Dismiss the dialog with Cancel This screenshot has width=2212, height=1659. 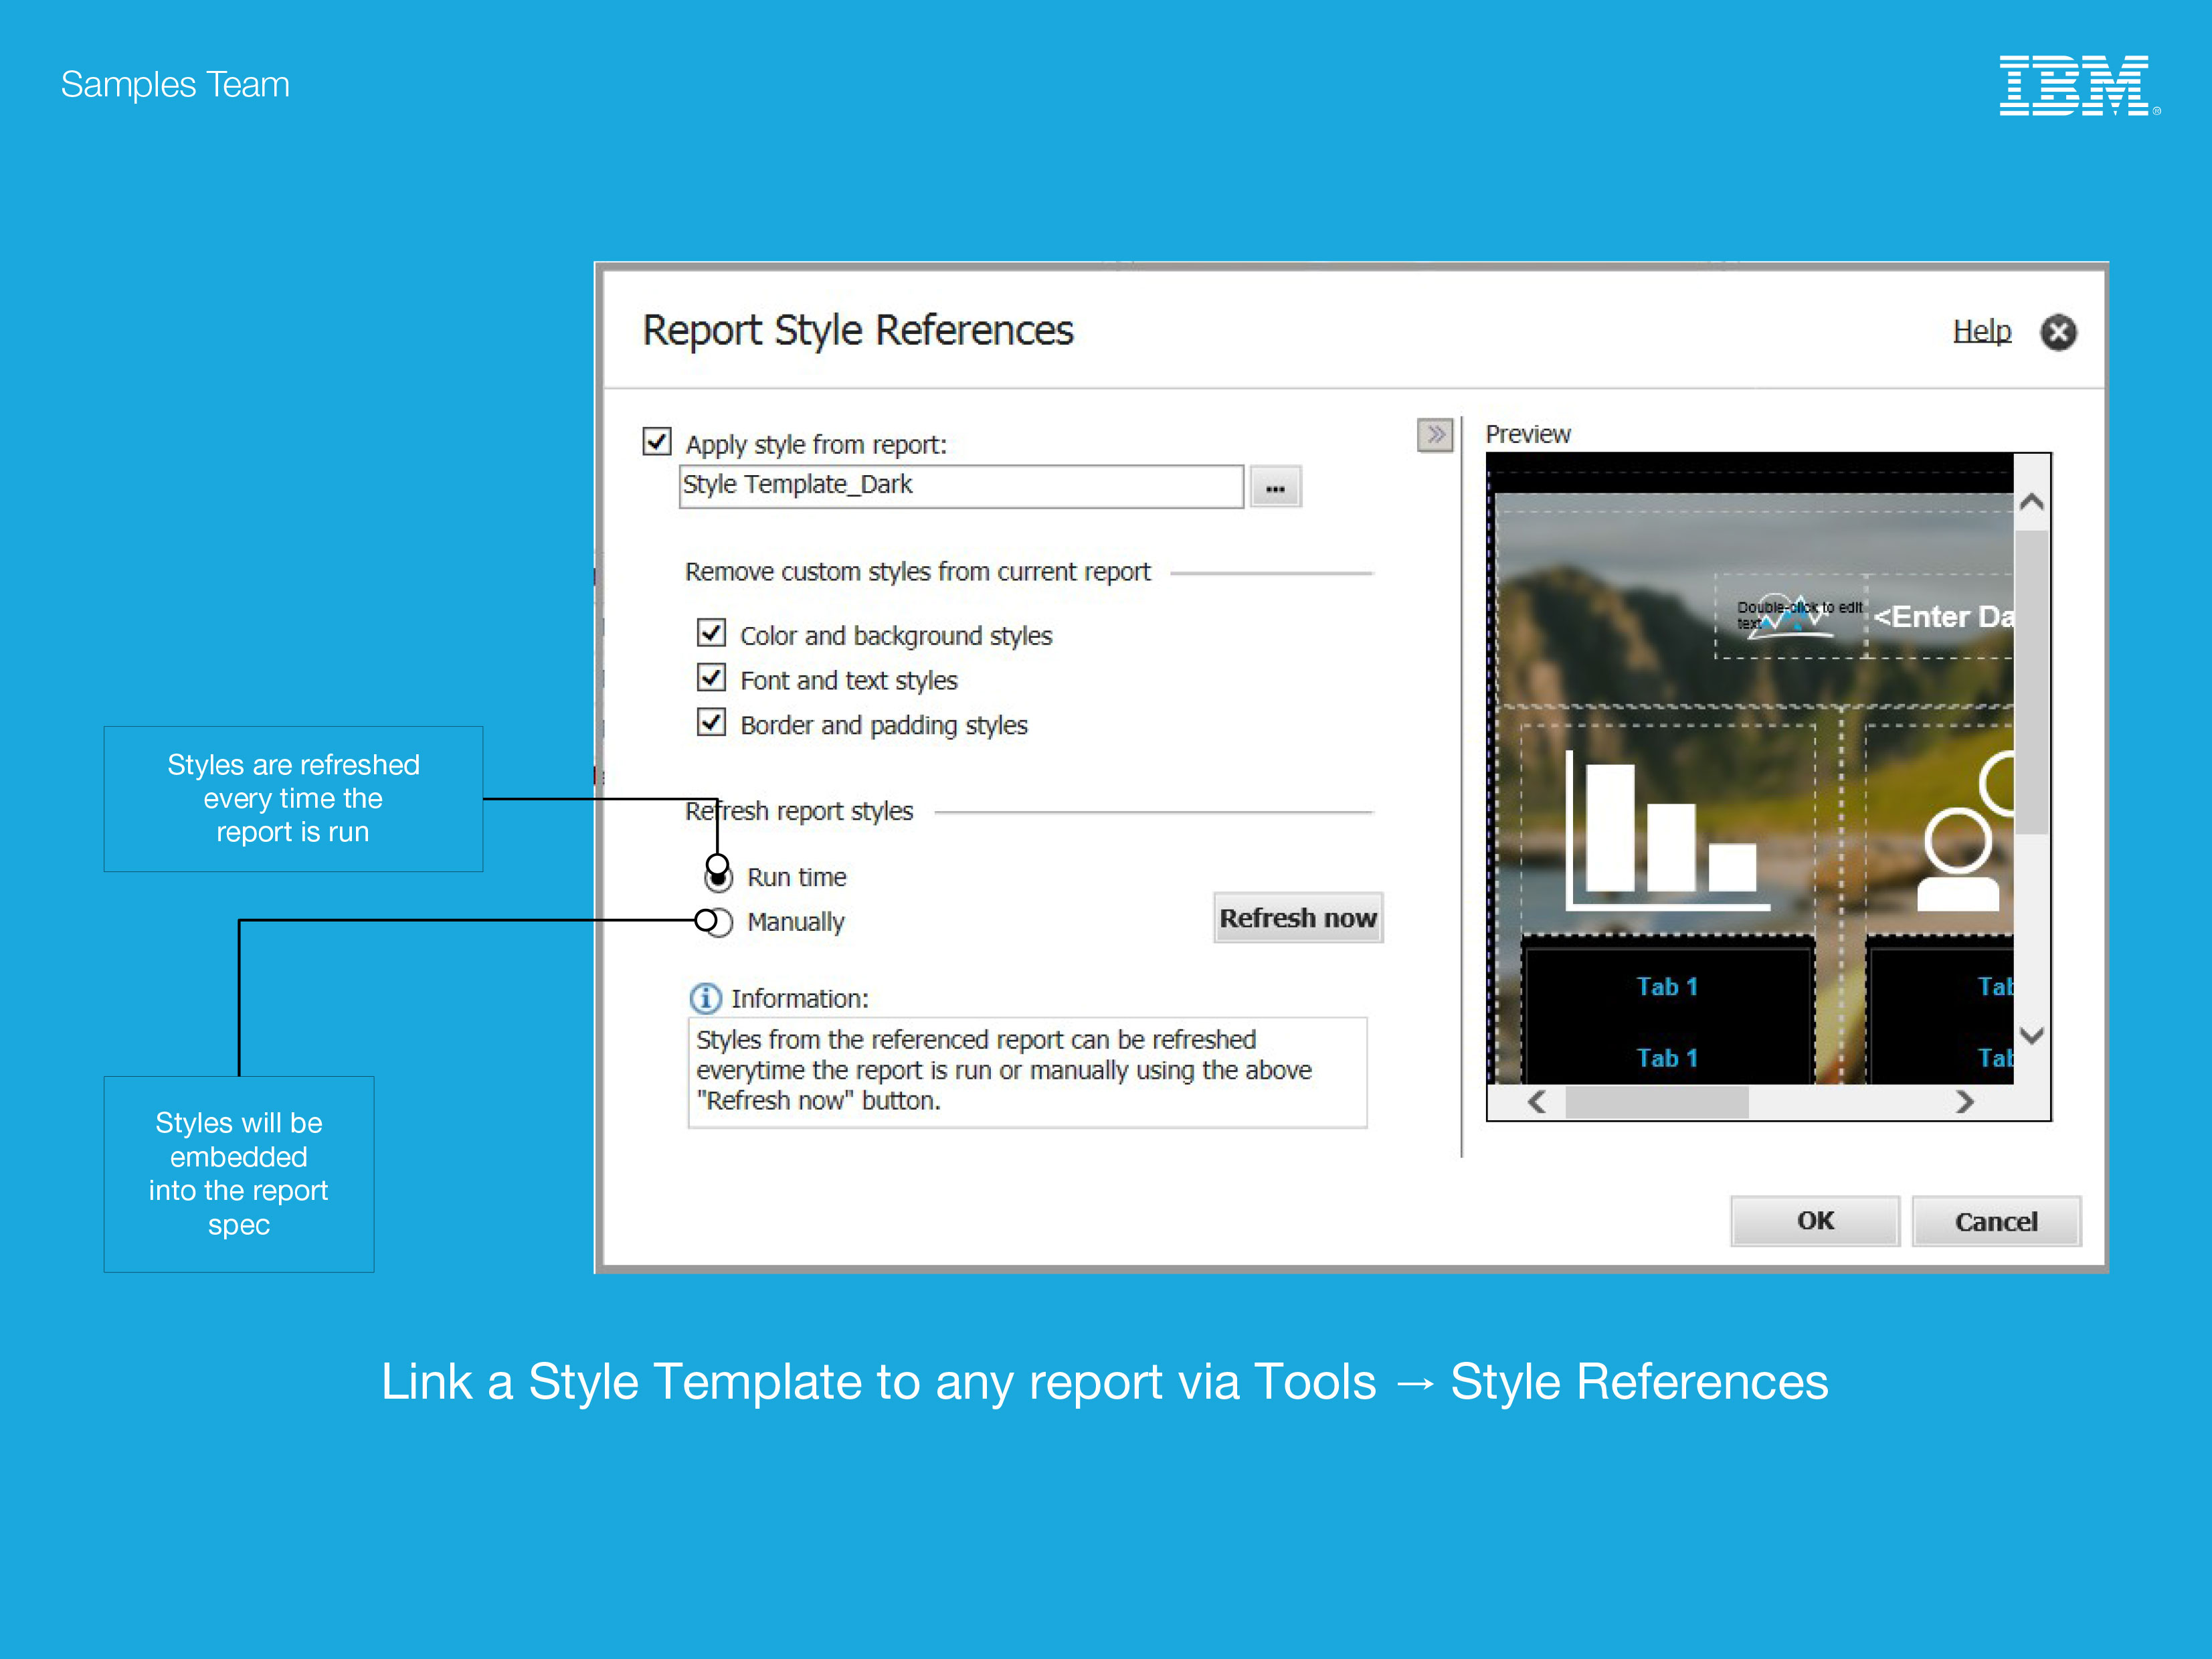tap(1996, 1221)
